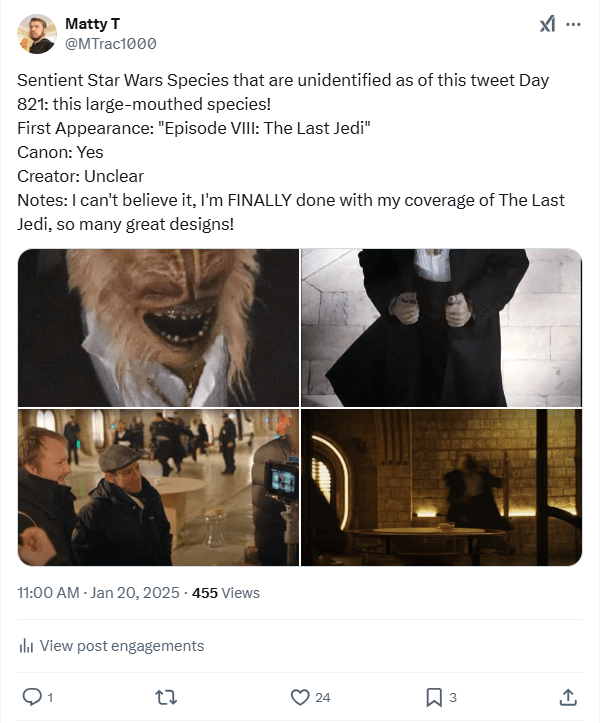
Task: Open View post engagements link
Action: 122,646
